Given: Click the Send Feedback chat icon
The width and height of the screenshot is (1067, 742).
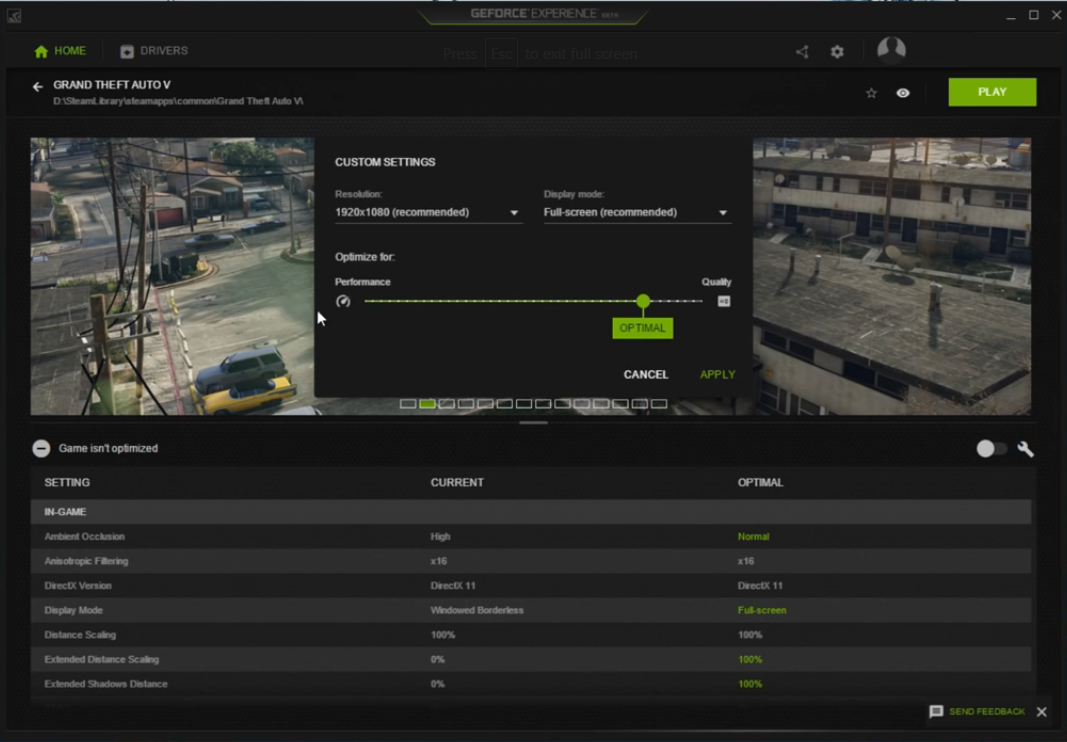Looking at the screenshot, I should point(936,711).
